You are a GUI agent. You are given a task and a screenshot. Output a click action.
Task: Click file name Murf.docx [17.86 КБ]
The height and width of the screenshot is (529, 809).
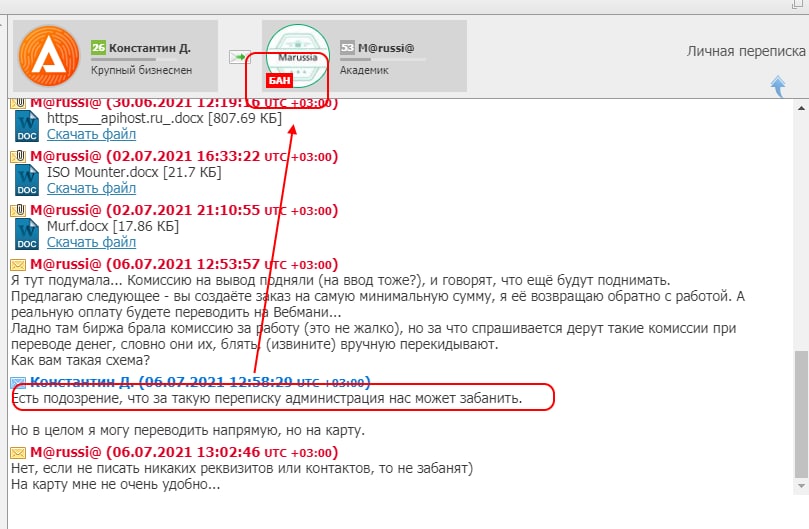113,226
